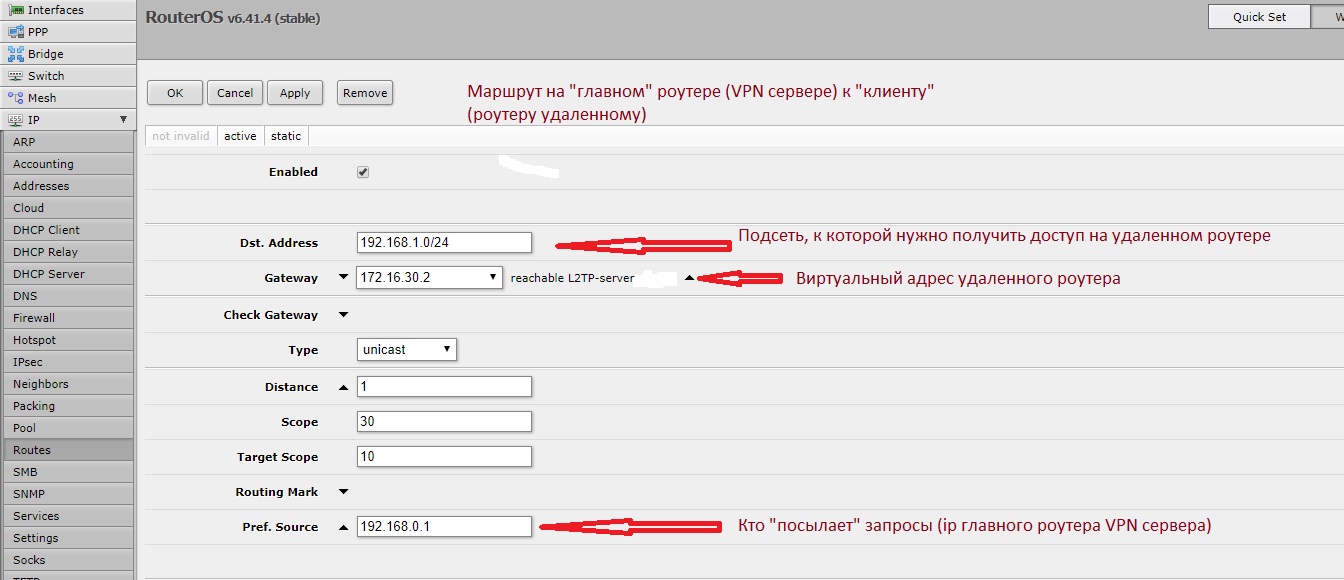
Task: Click the Switch menu icon
Action: [15, 76]
